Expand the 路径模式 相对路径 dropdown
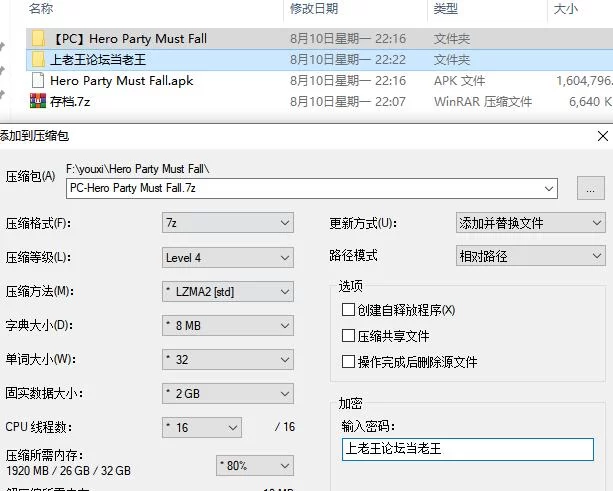 pyautogui.click(x=531, y=256)
